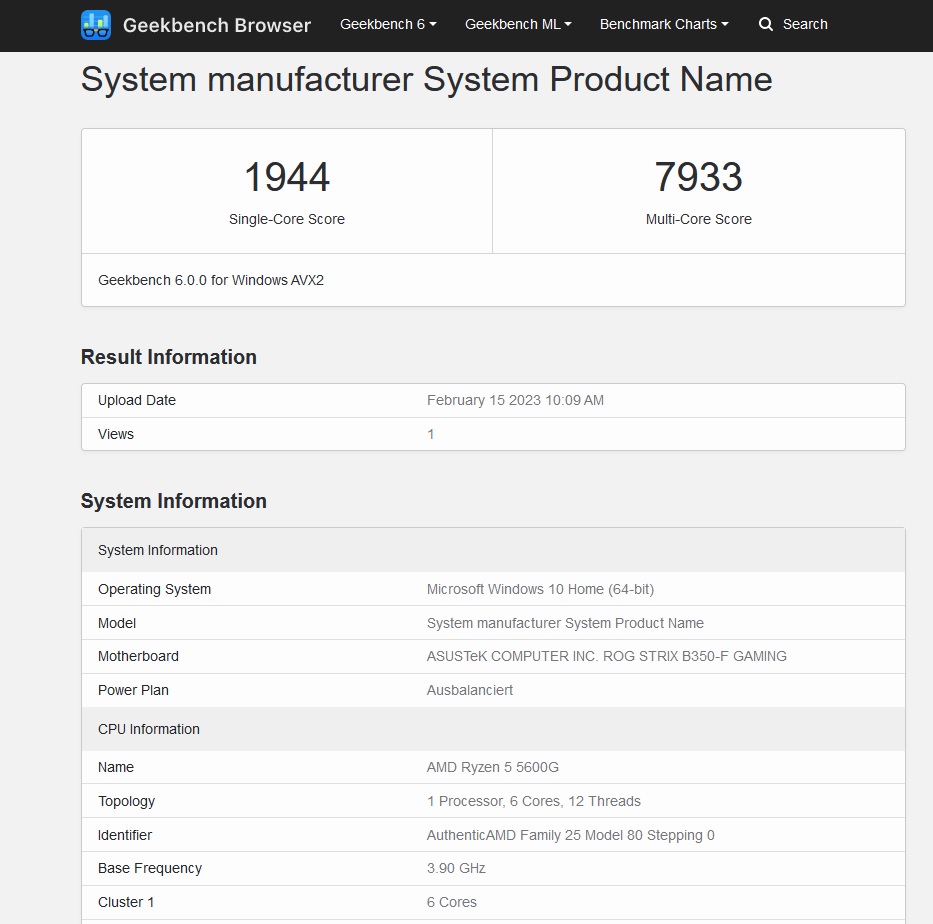Viewport: 933px width, 924px height.
Task: Select the 6 Cores cluster value
Action: [452, 903]
